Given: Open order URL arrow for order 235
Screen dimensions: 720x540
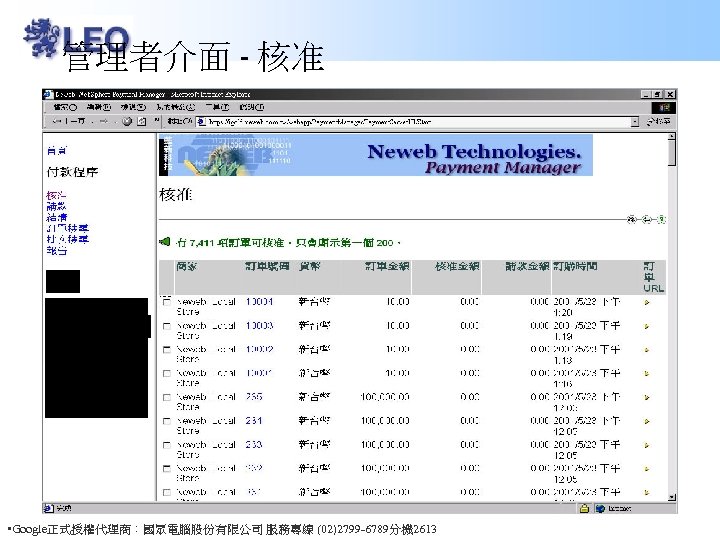Looking at the screenshot, I should [647, 398].
